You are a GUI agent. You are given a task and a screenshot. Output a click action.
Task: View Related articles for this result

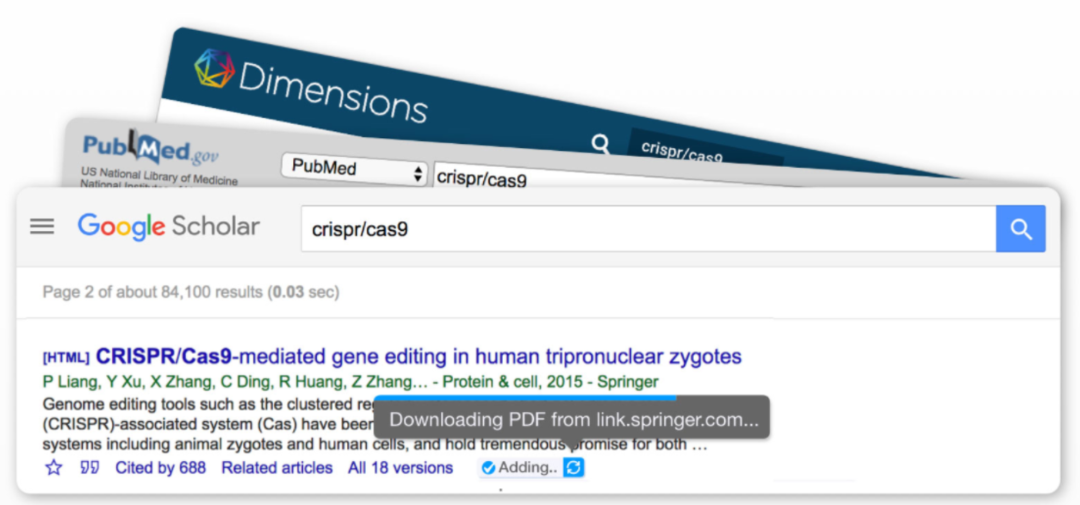(x=277, y=468)
